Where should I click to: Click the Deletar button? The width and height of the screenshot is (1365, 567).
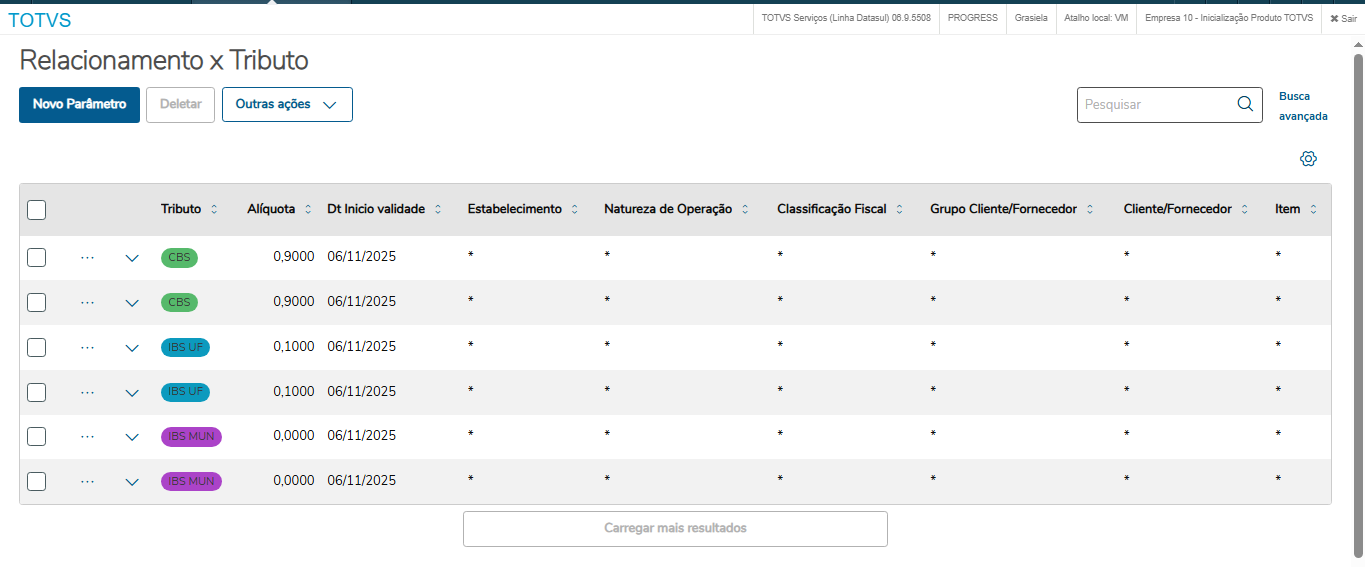(180, 104)
